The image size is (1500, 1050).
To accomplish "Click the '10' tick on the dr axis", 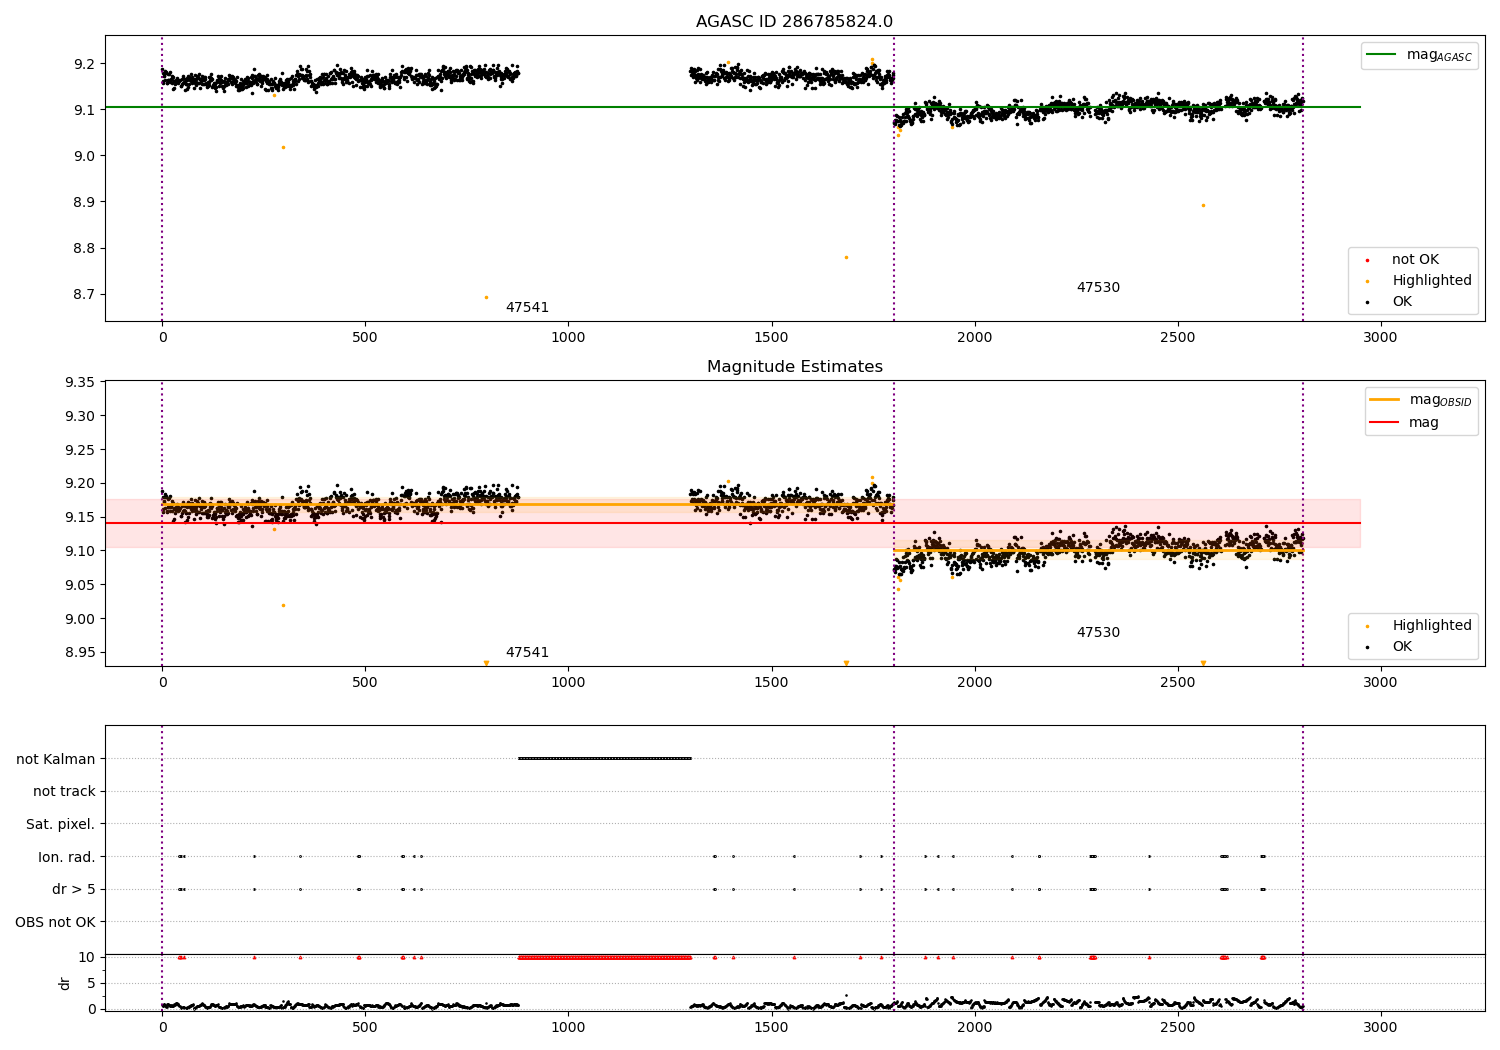I will [x=87, y=957].
